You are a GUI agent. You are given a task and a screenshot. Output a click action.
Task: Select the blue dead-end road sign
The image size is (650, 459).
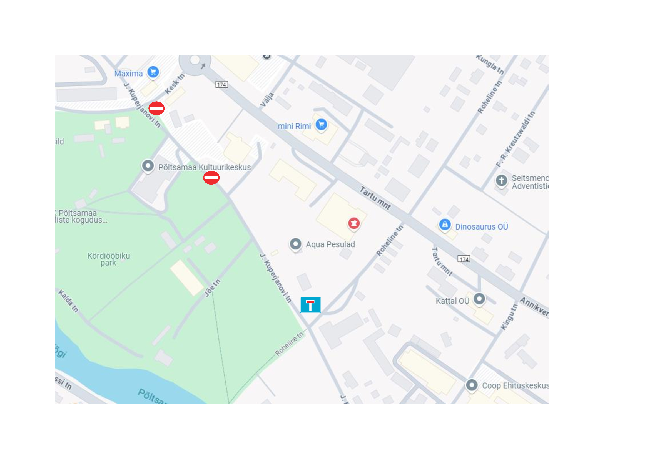[x=310, y=305]
